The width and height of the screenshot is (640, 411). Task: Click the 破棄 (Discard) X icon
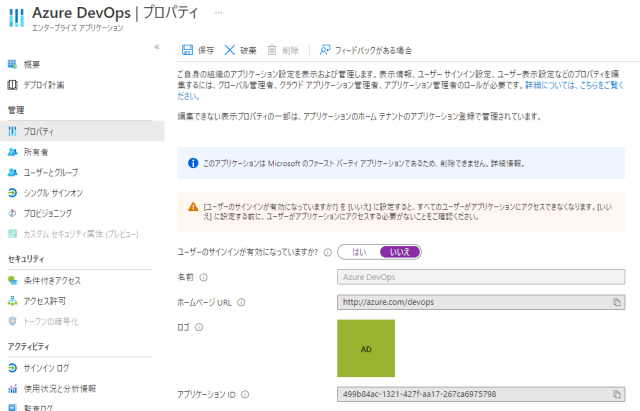pos(230,50)
